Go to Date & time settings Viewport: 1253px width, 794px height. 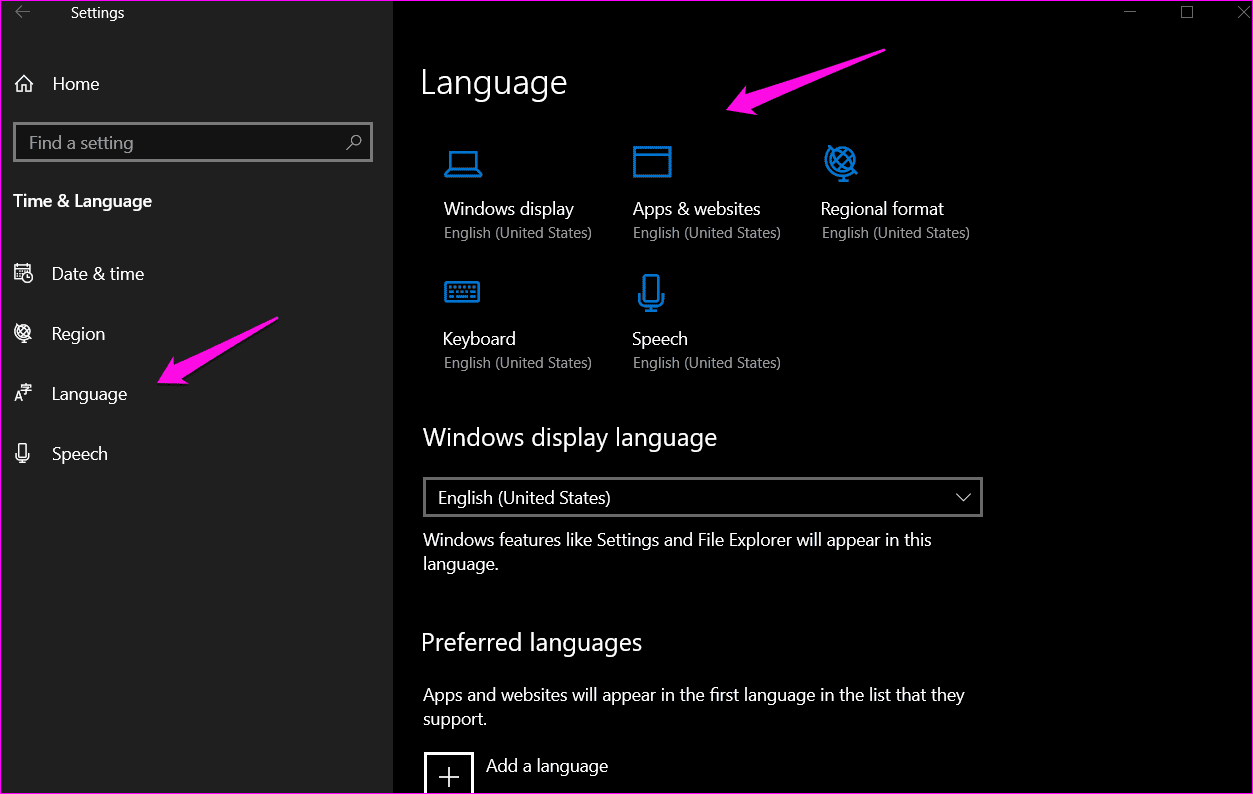pos(98,274)
